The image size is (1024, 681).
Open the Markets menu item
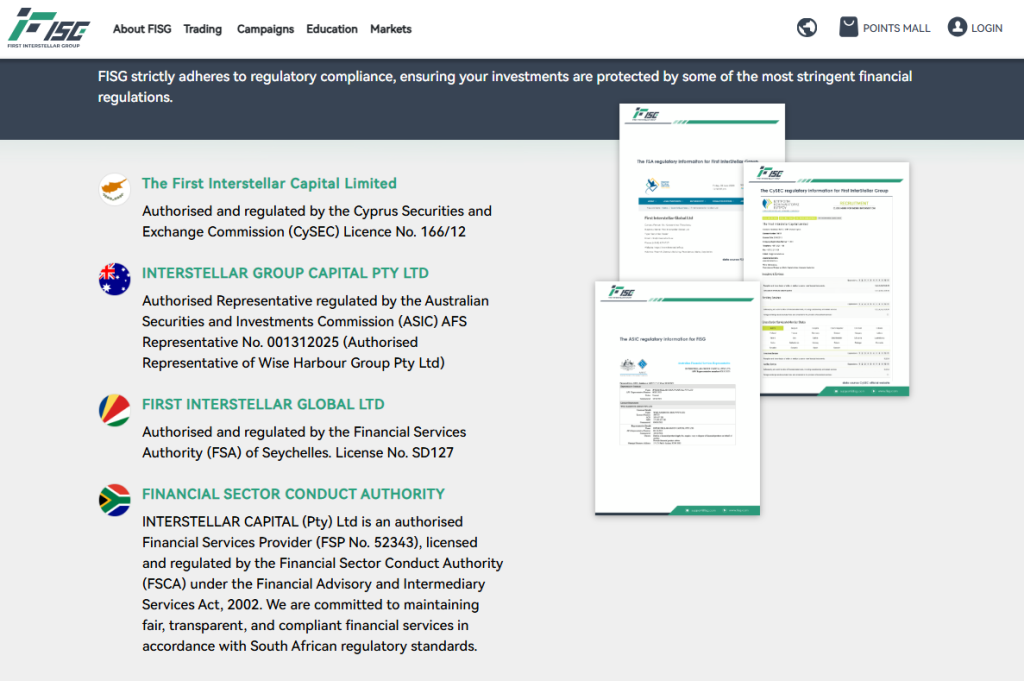coord(391,29)
